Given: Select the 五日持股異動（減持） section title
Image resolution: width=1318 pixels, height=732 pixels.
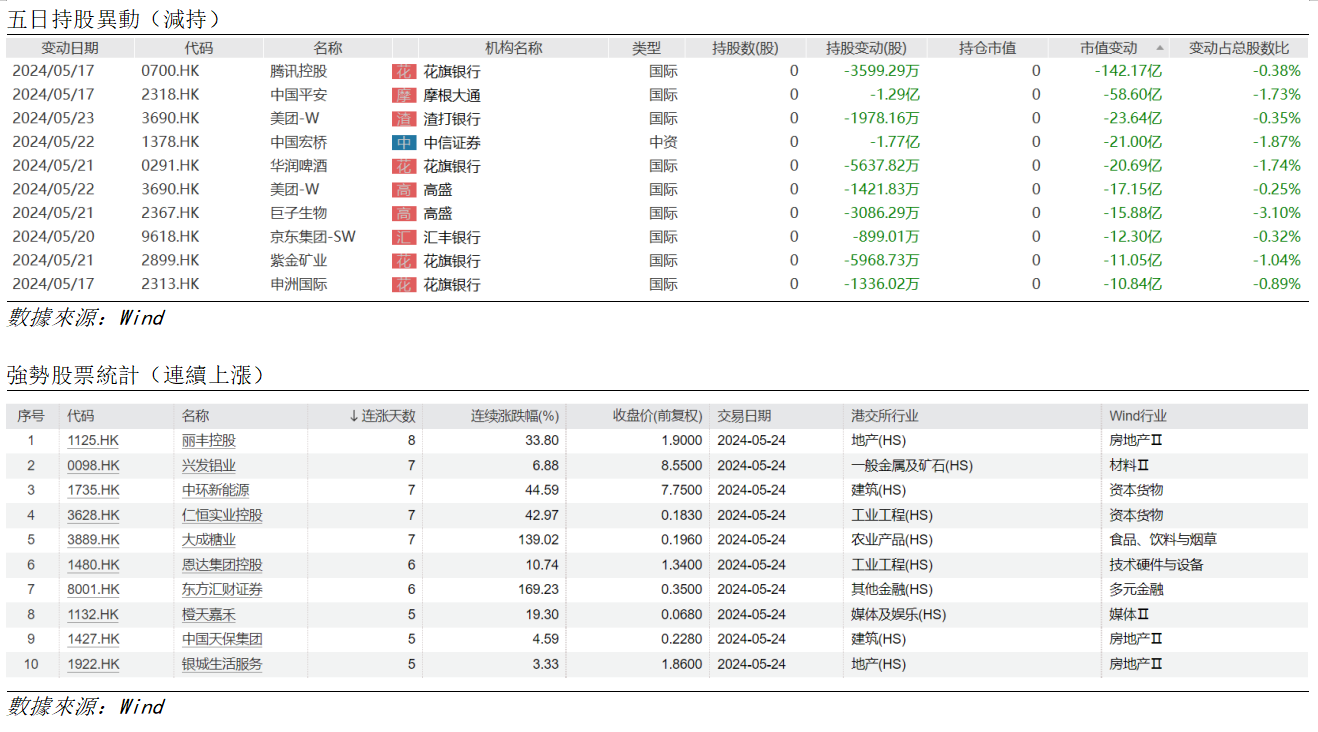Looking at the screenshot, I should click(x=114, y=19).
